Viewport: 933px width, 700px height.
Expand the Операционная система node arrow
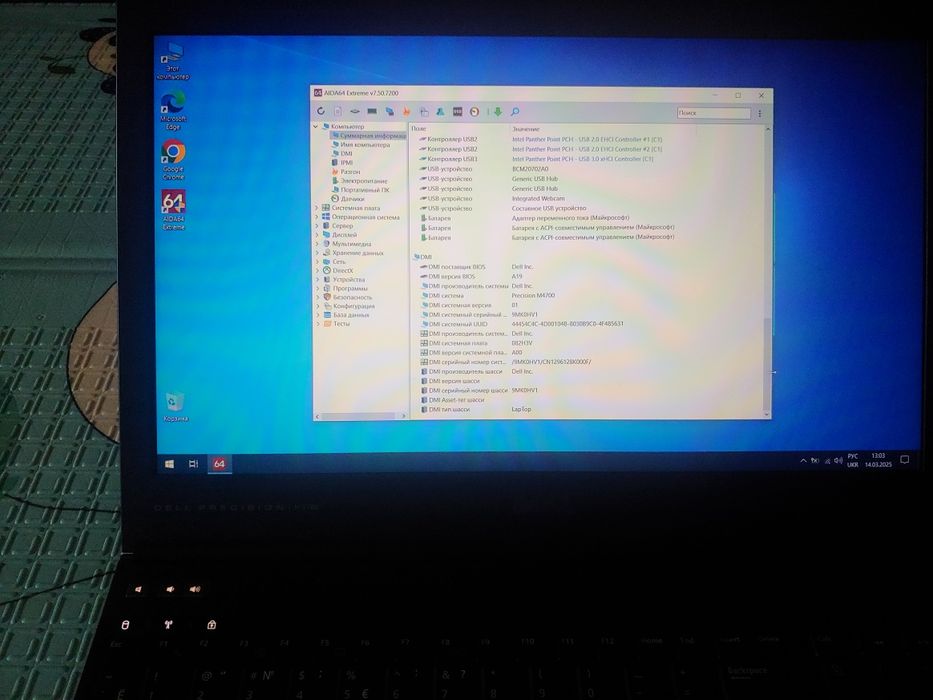[x=317, y=217]
